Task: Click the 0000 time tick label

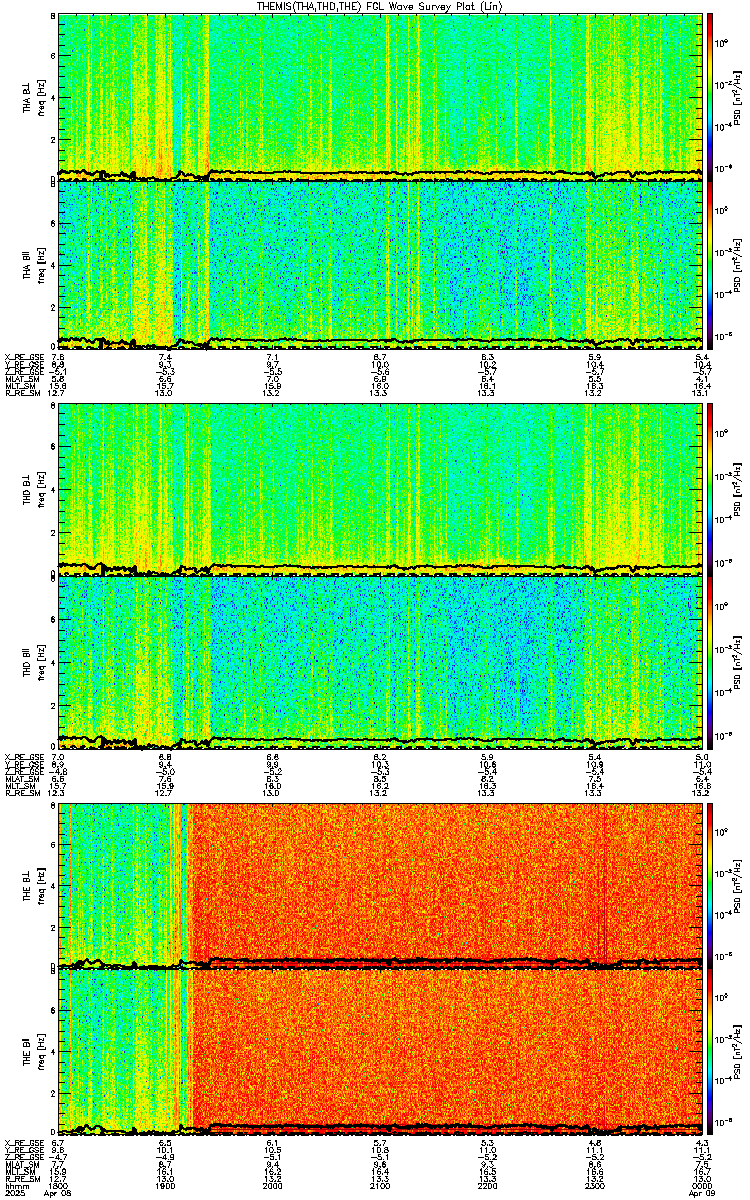Action: point(703,1185)
